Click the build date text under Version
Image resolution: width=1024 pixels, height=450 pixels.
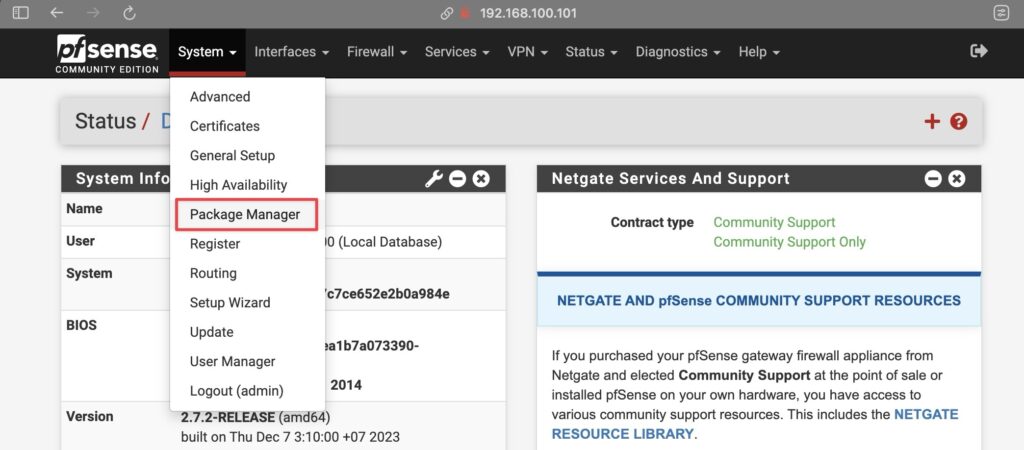pos(290,436)
